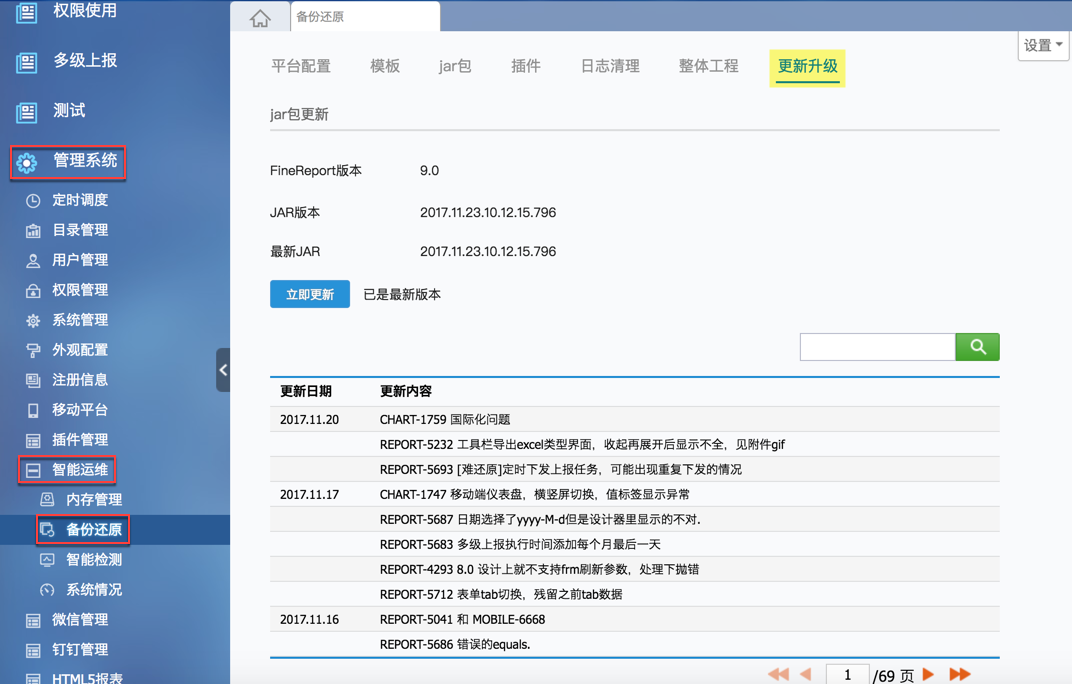The image size is (1072, 684).
Task: Click the 系统管理 gear icon
Action: 33,321
